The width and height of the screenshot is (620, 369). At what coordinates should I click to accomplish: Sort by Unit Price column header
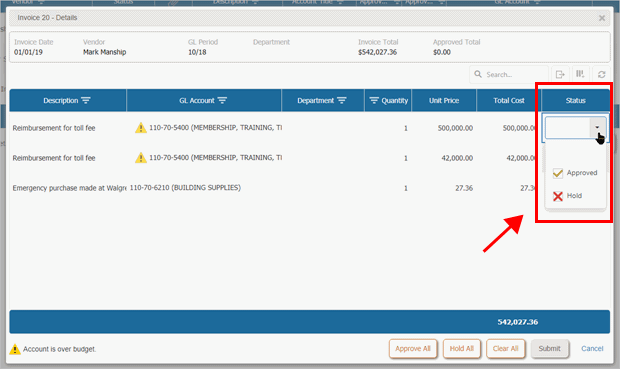444,100
